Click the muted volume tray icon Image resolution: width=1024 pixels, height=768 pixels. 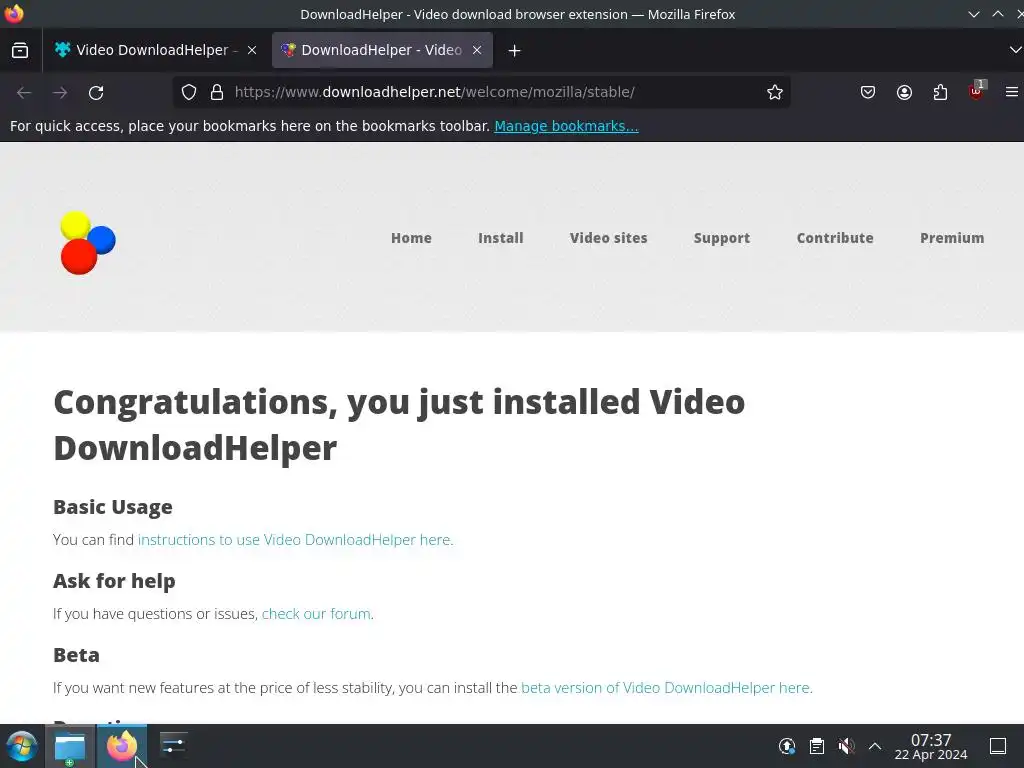tap(846, 746)
